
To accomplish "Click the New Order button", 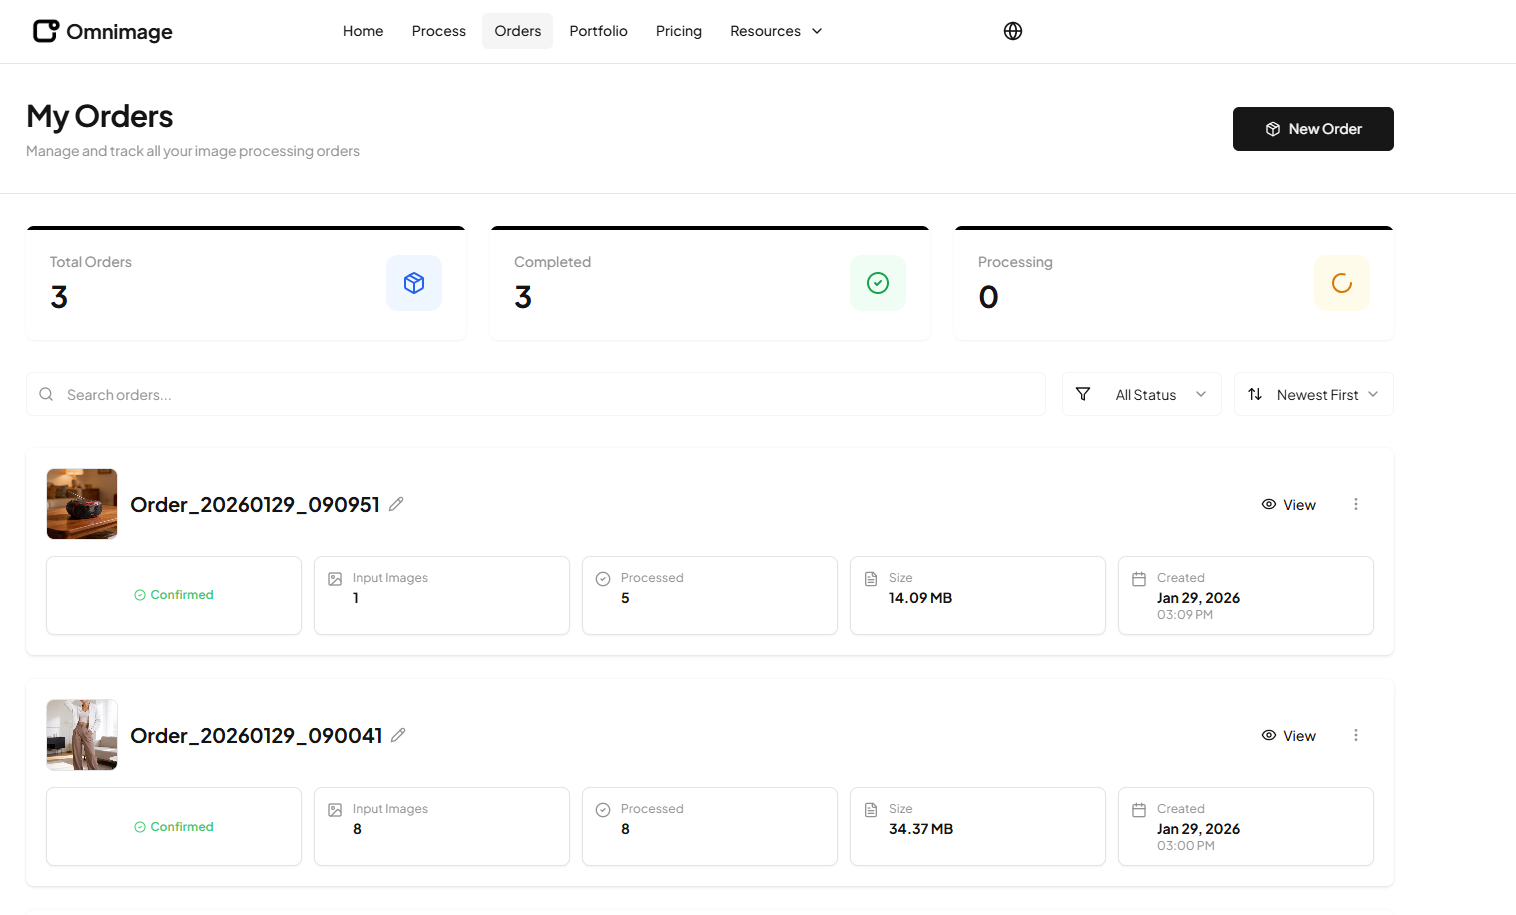I will click(x=1313, y=129).
